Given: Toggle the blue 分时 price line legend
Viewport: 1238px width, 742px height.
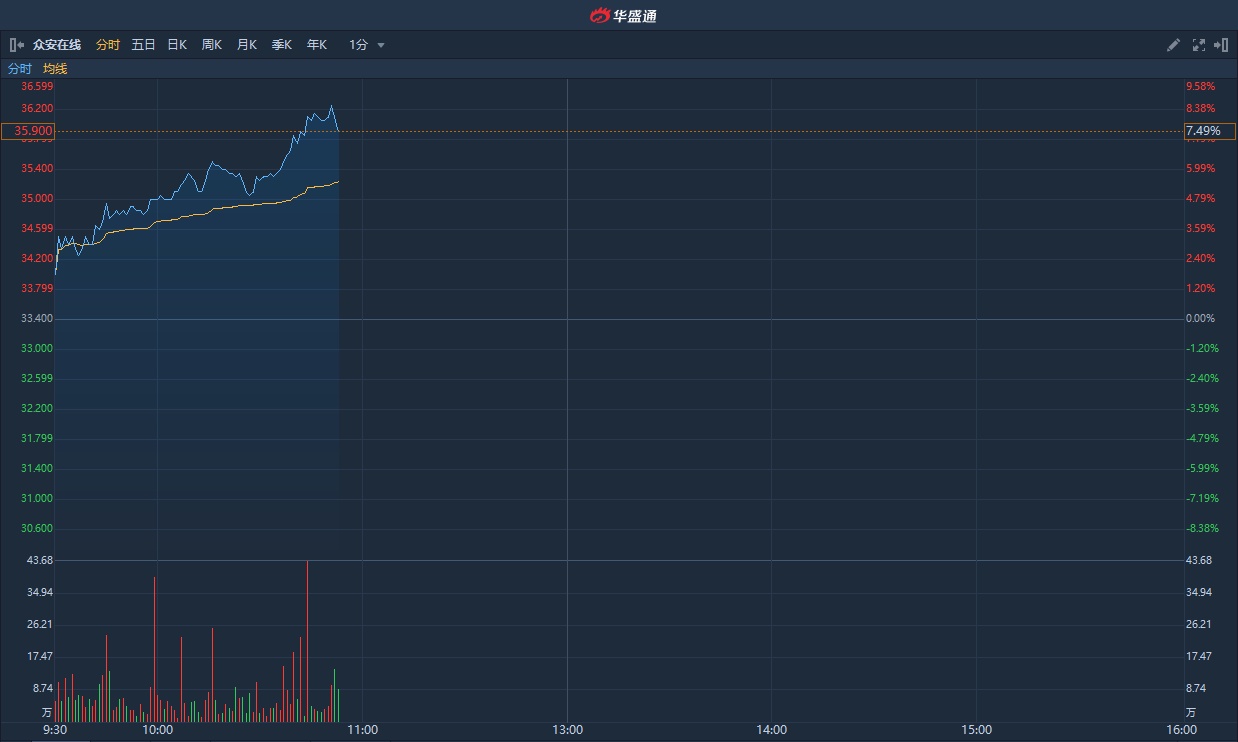Looking at the screenshot, I should tap(20, 69).
